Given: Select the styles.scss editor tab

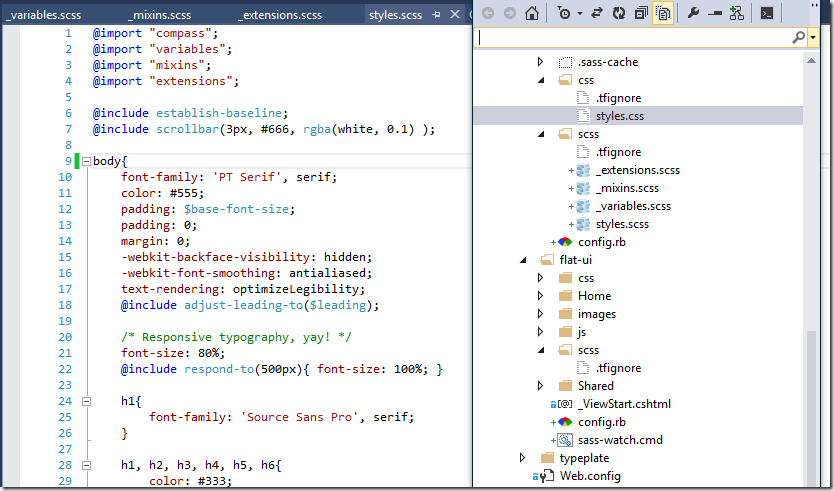Looking at the screenshot, I should tap(395, 15).
